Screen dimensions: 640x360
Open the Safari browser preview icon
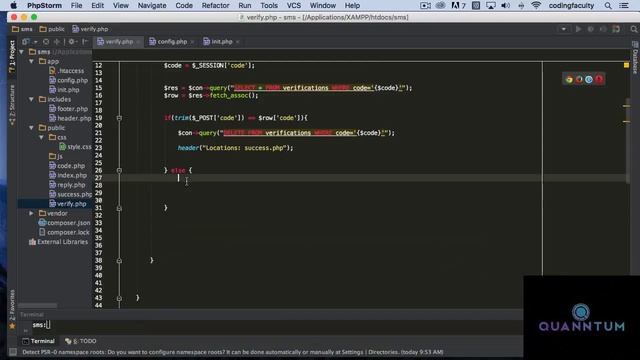click(x=589, y=80)
